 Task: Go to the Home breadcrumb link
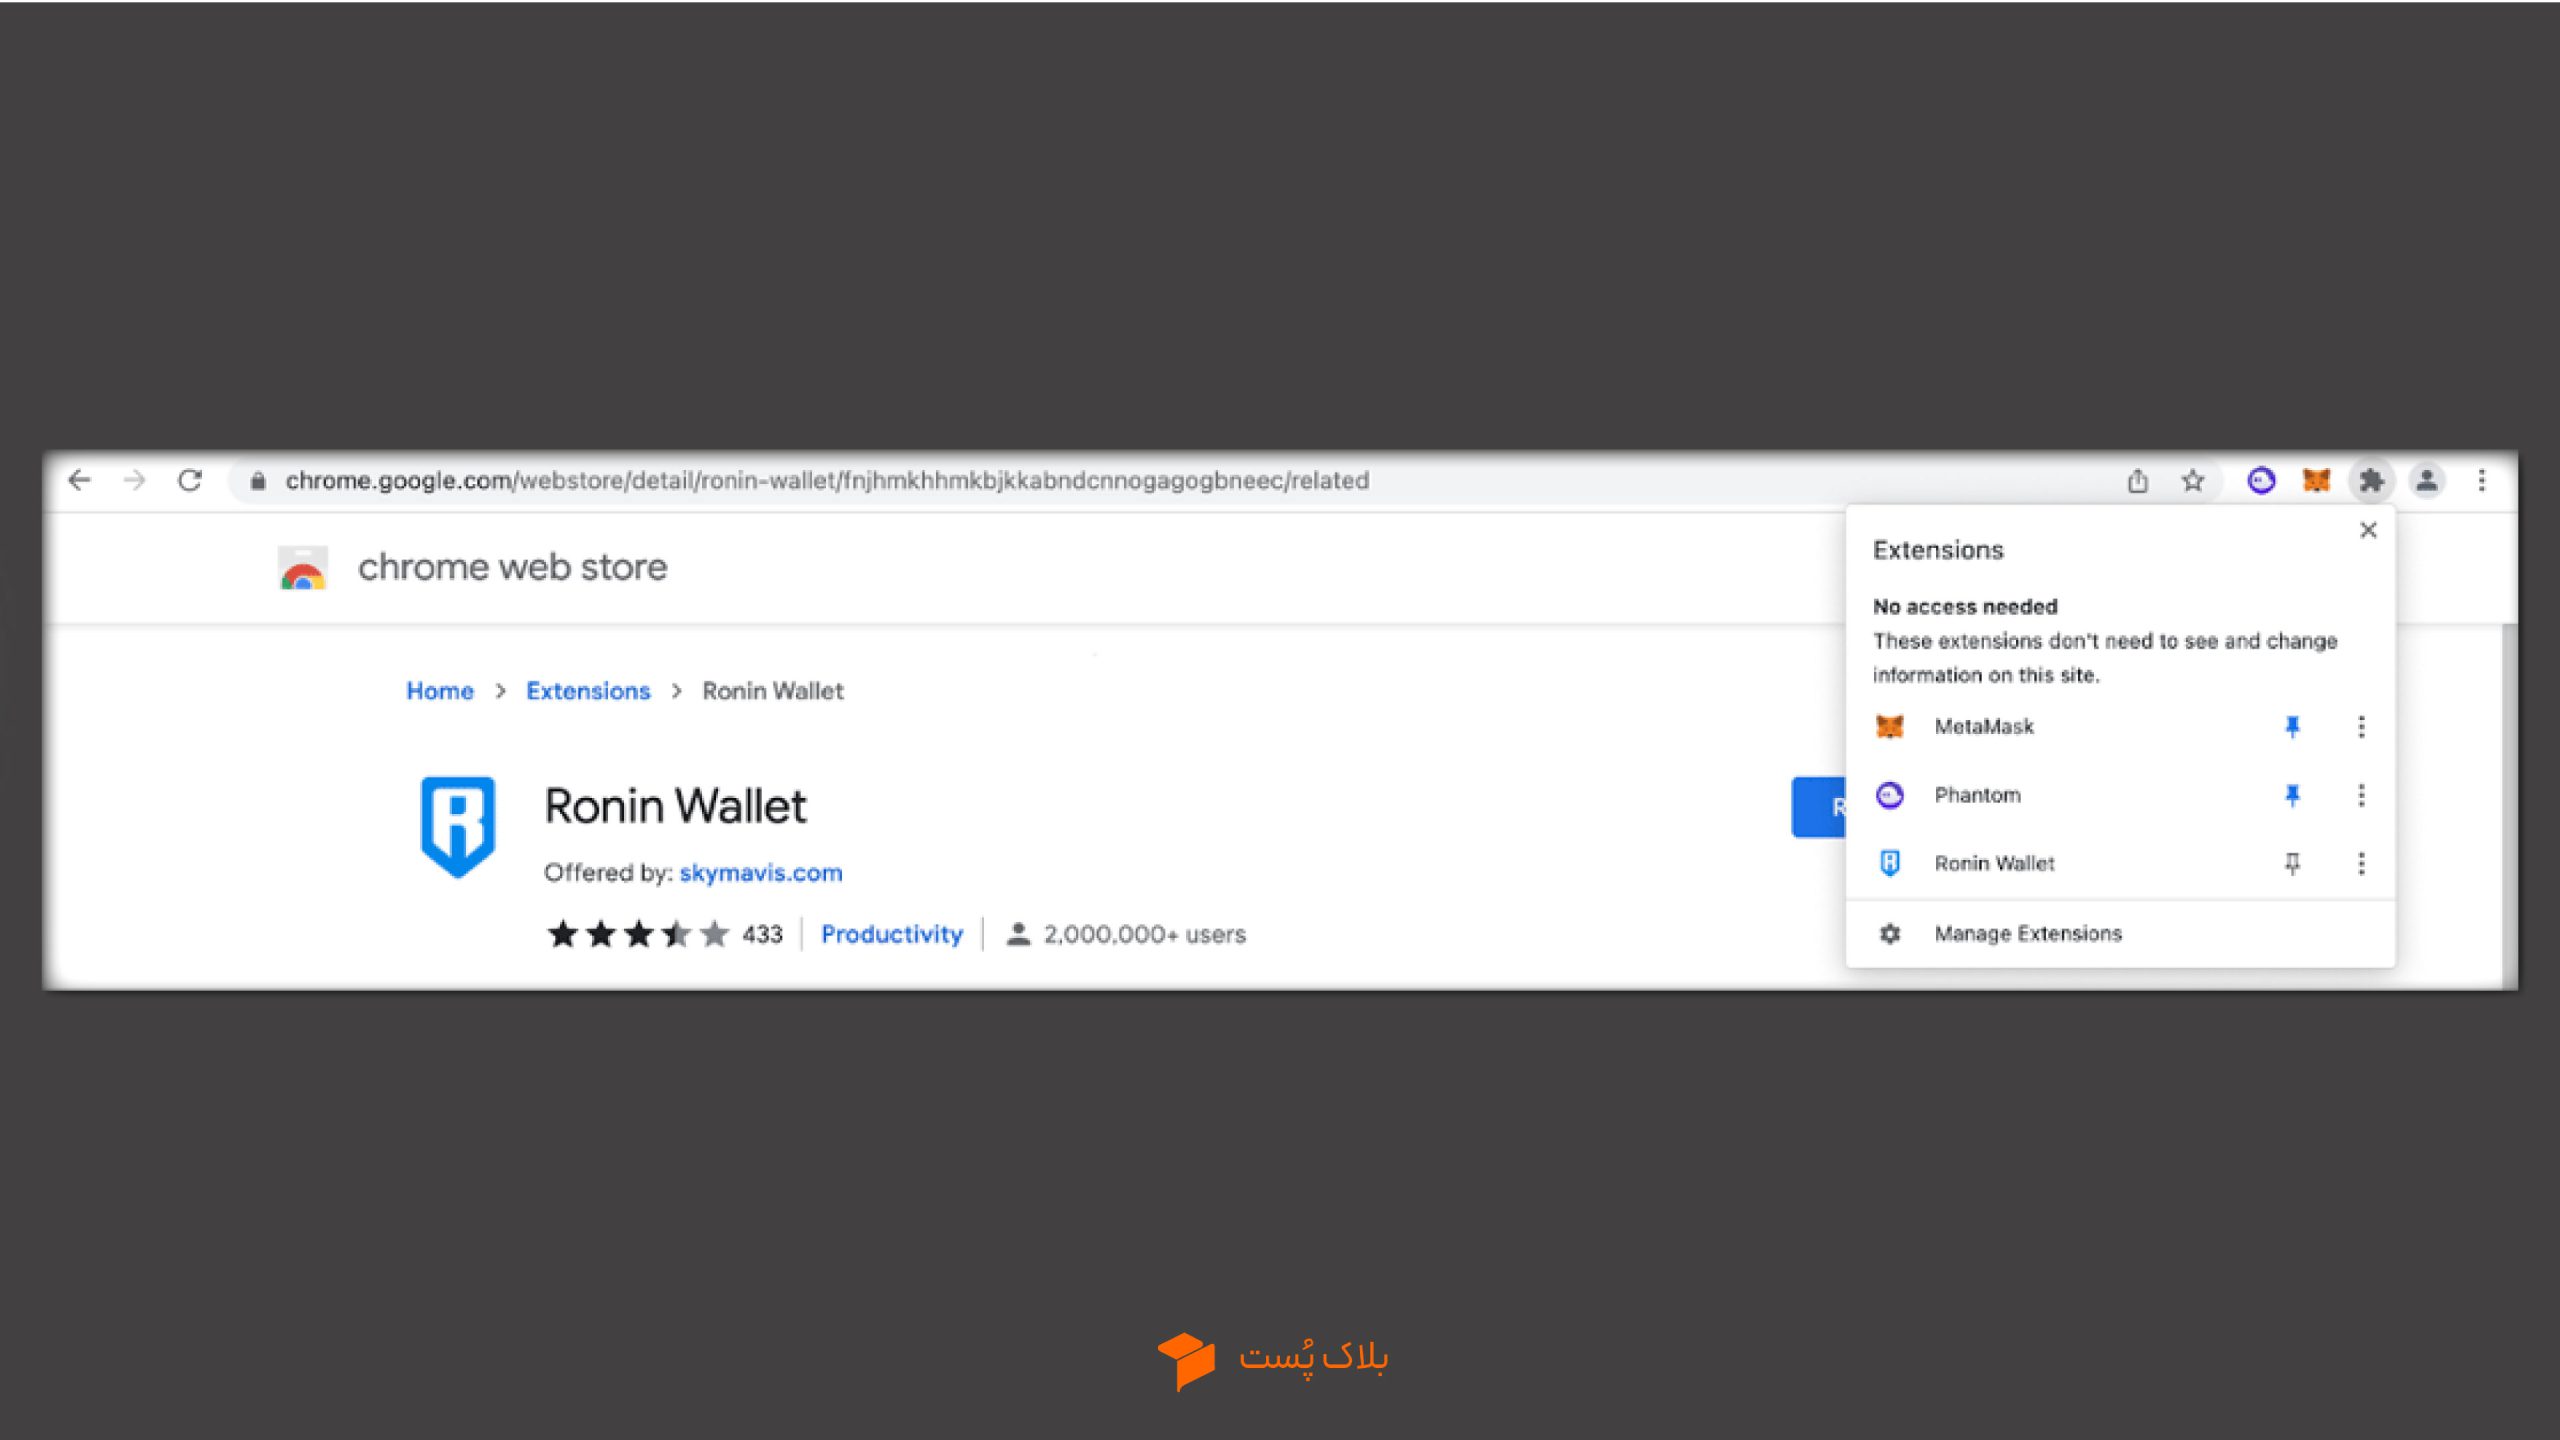pos(440,691)
